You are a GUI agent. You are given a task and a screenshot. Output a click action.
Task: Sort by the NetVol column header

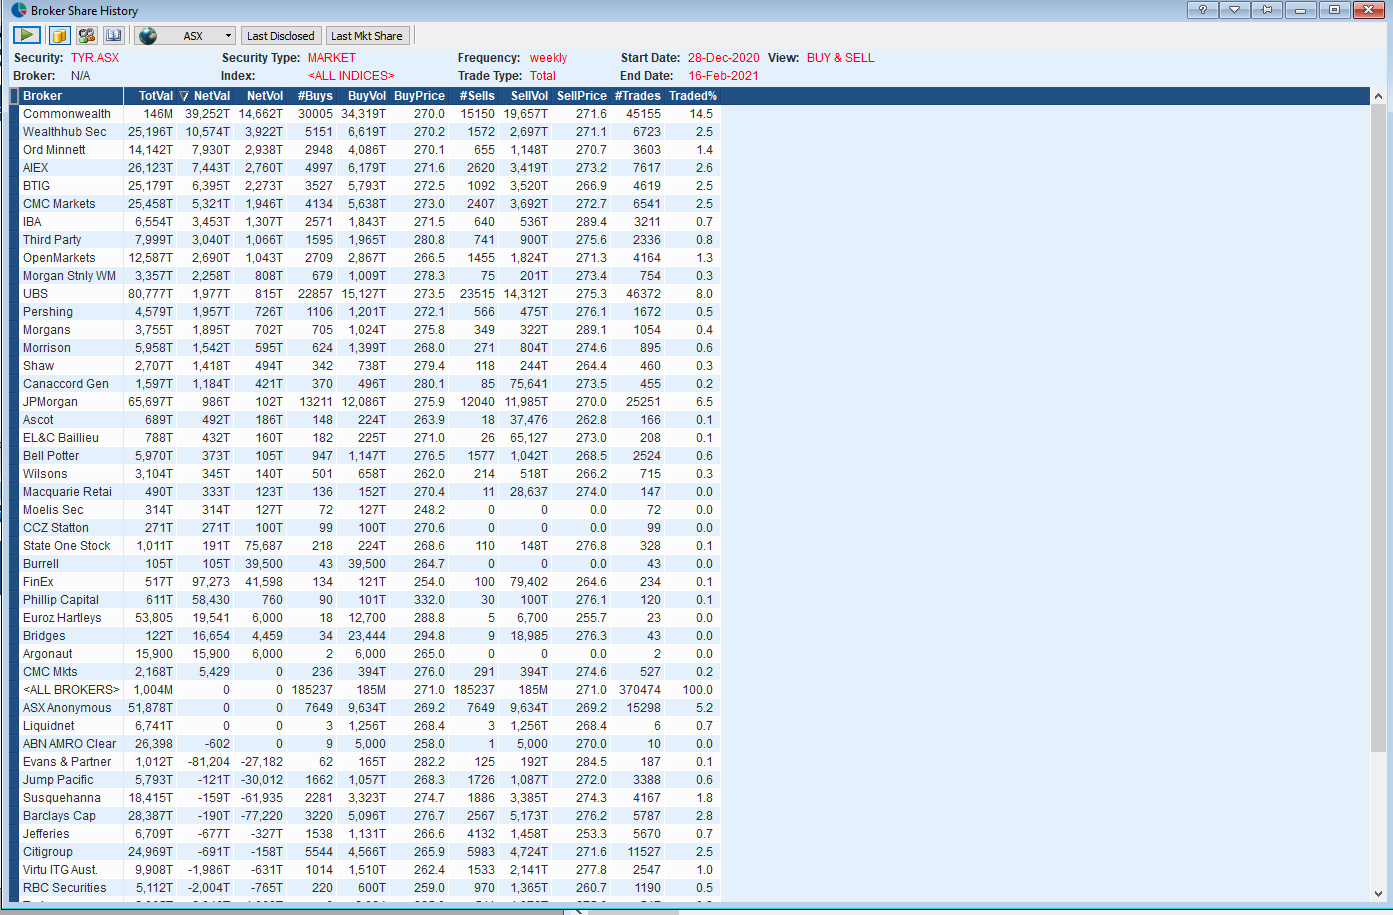pos(259,96)
